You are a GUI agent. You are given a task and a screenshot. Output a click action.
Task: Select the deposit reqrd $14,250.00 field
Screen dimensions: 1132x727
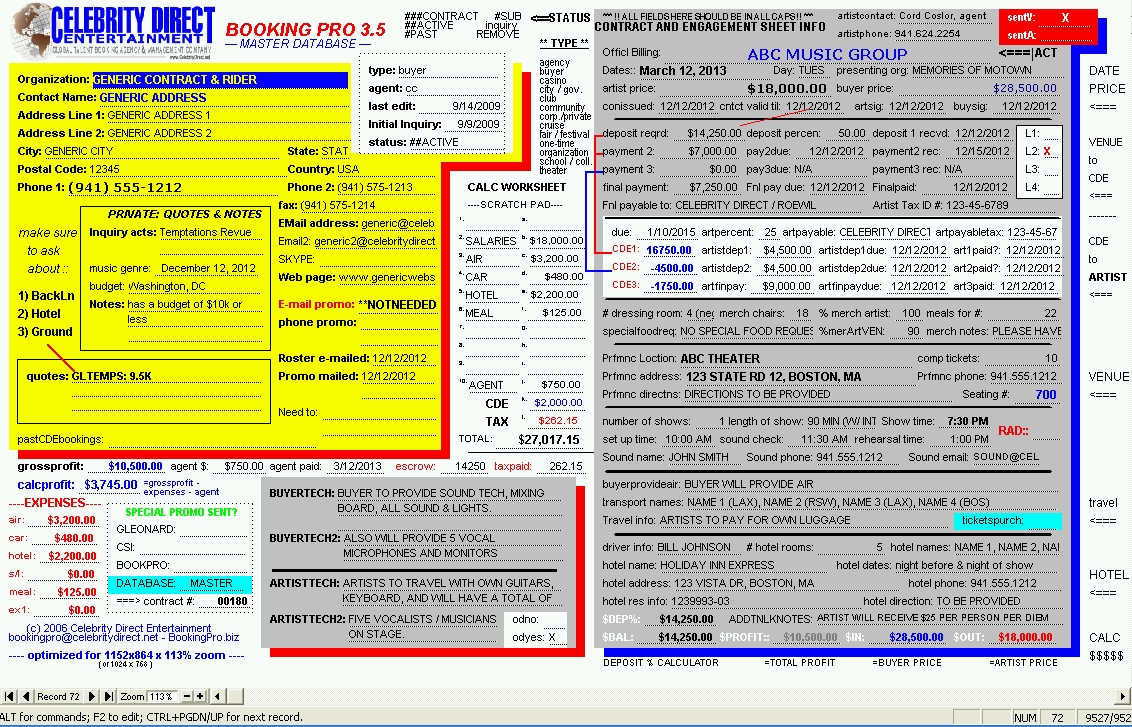(714, 134)
